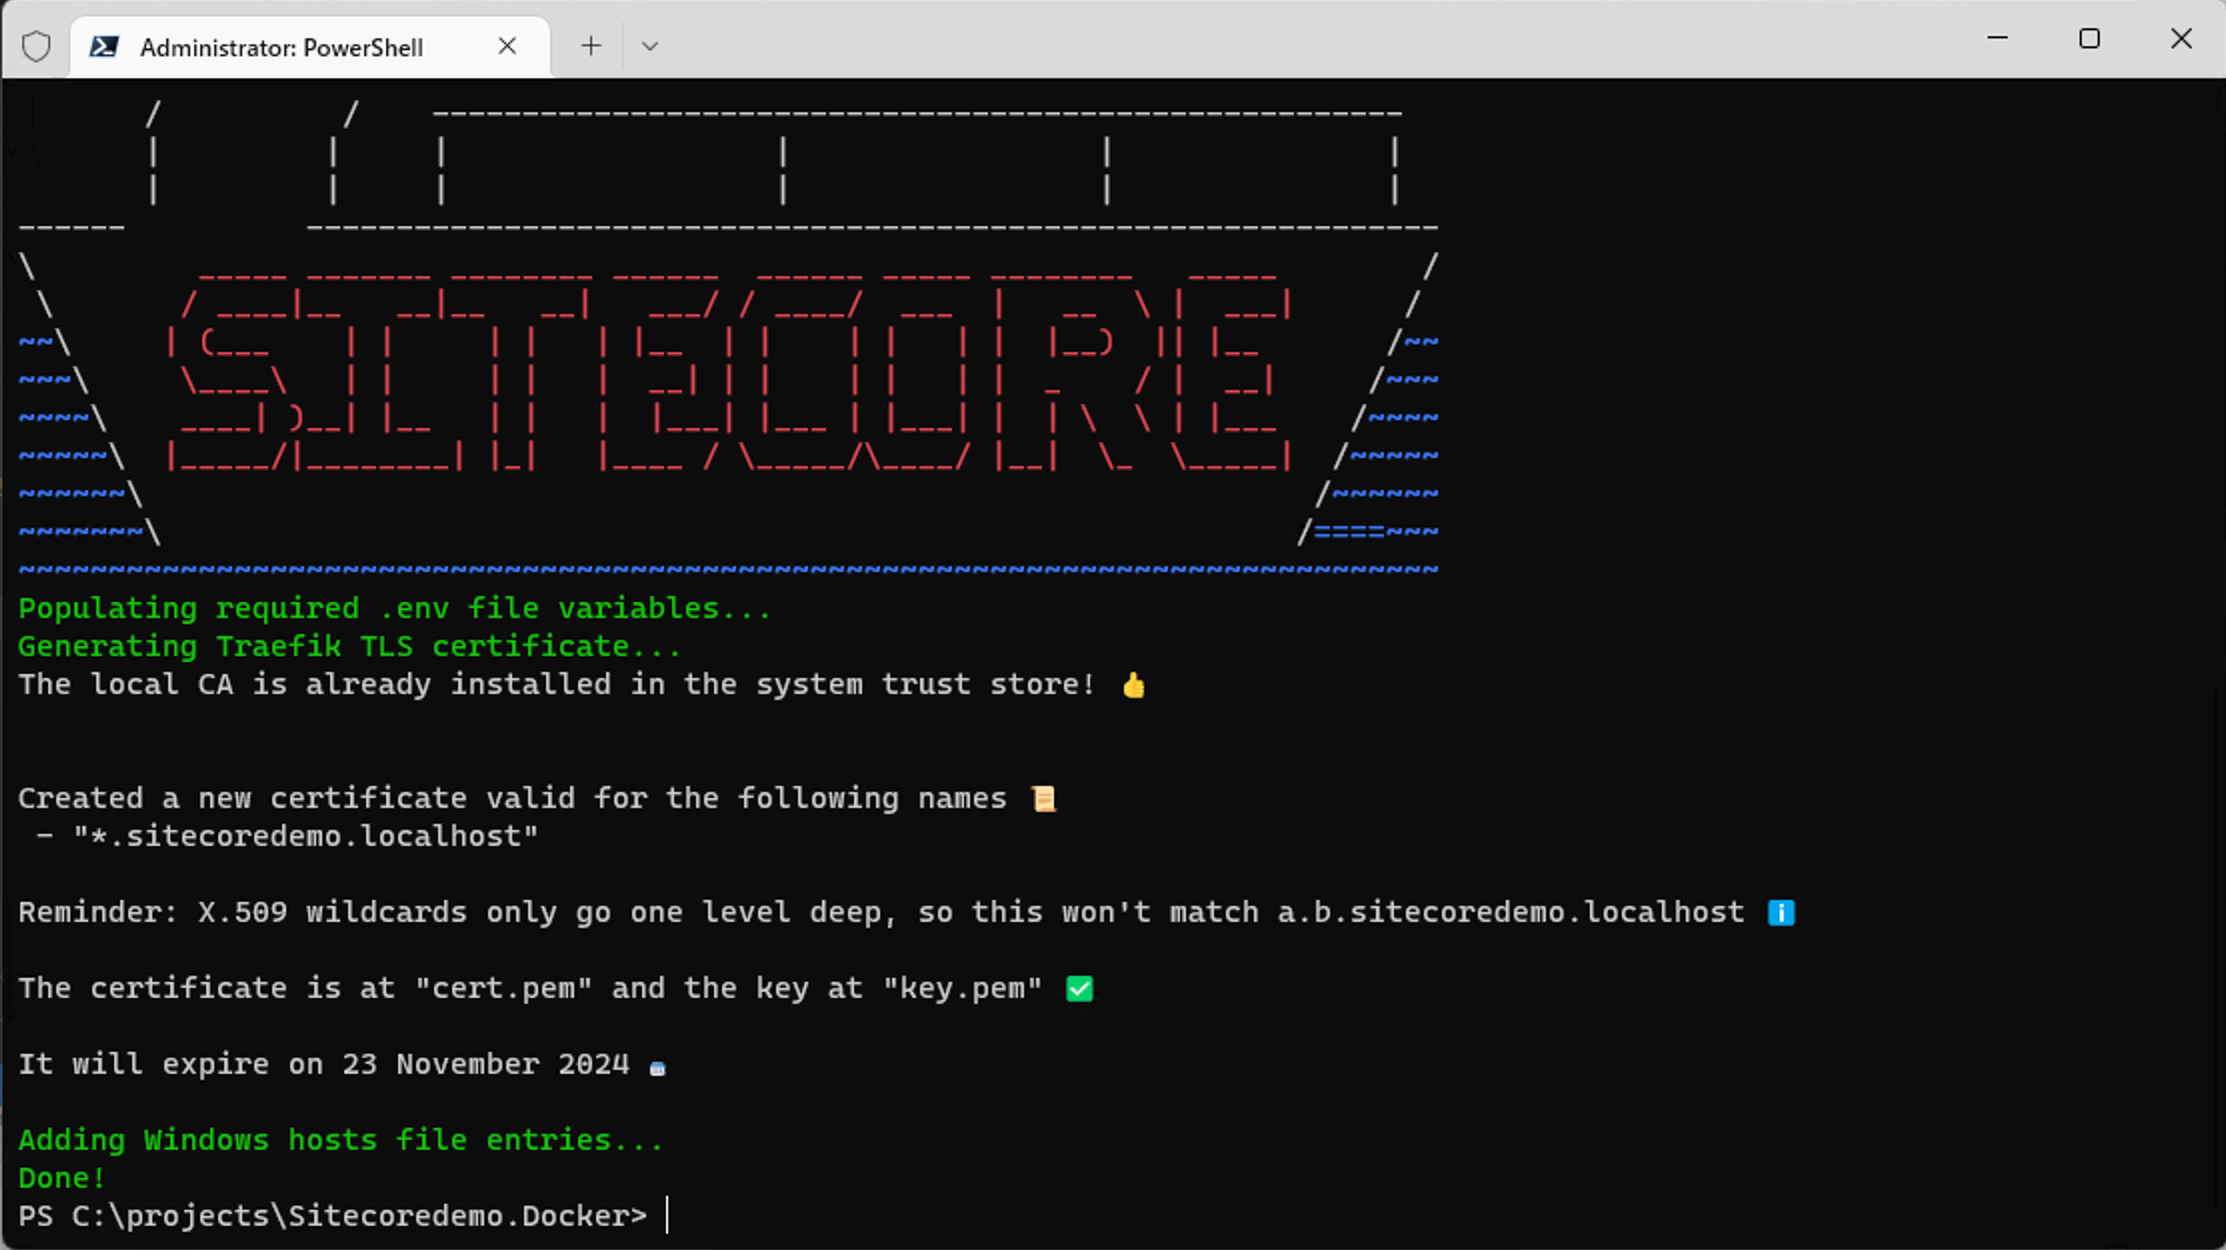Click the red SITECORE ASCII art logo
2226x1250 pixels.
730,371
